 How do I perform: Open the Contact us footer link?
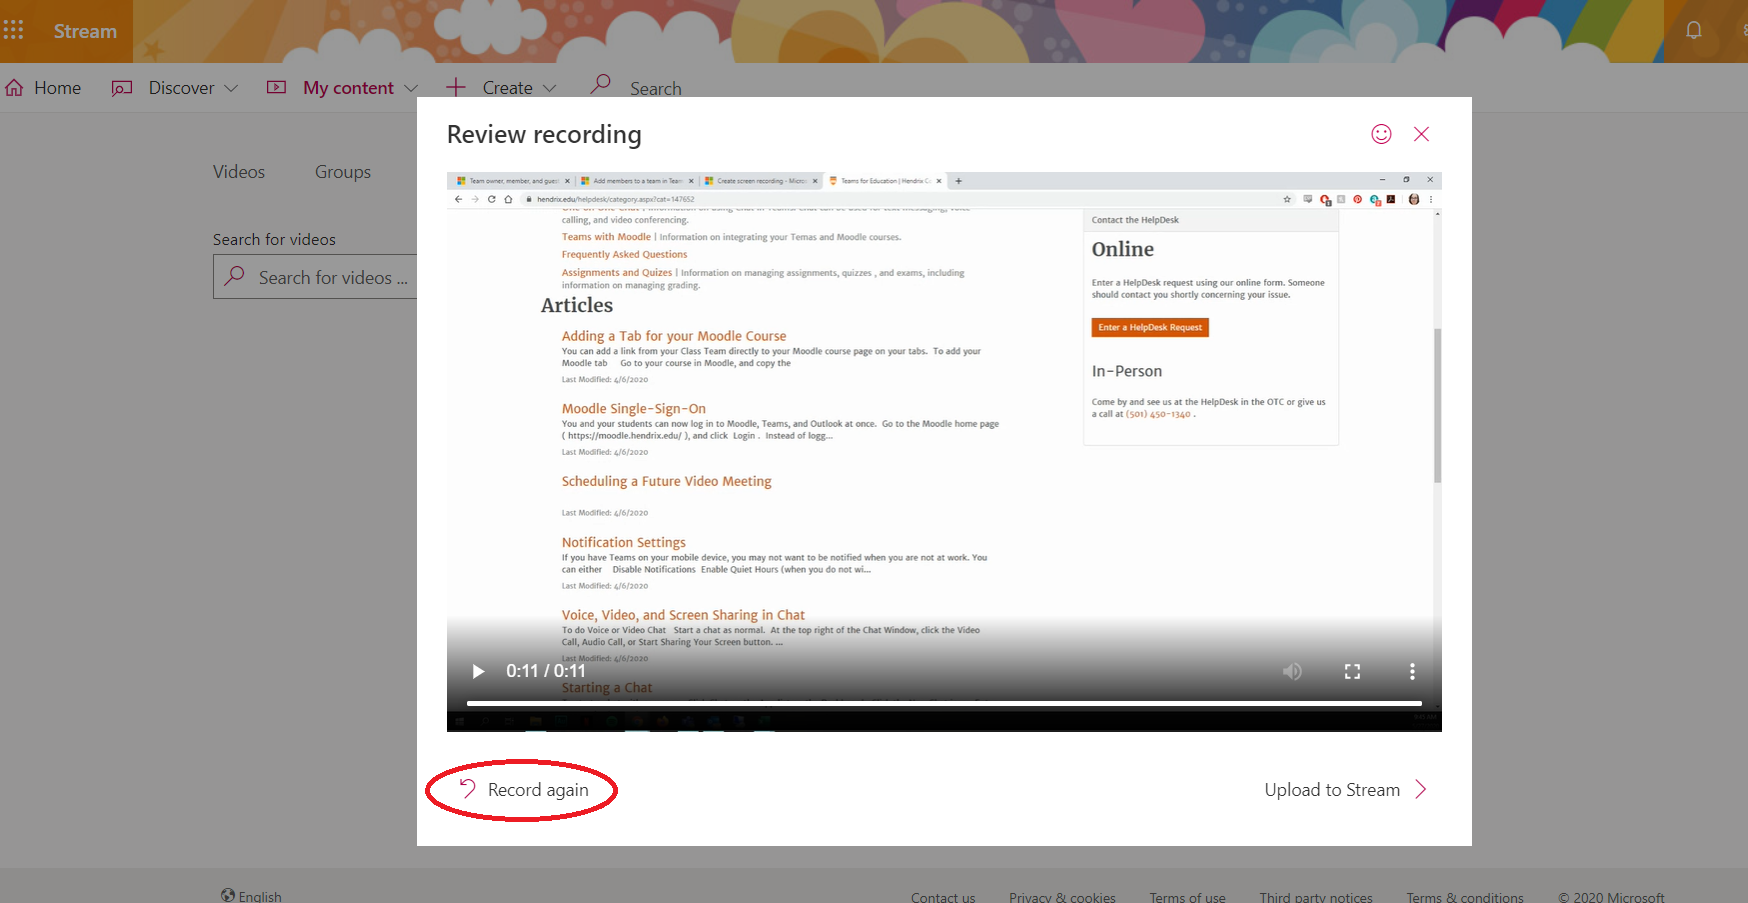click(943, 897)
